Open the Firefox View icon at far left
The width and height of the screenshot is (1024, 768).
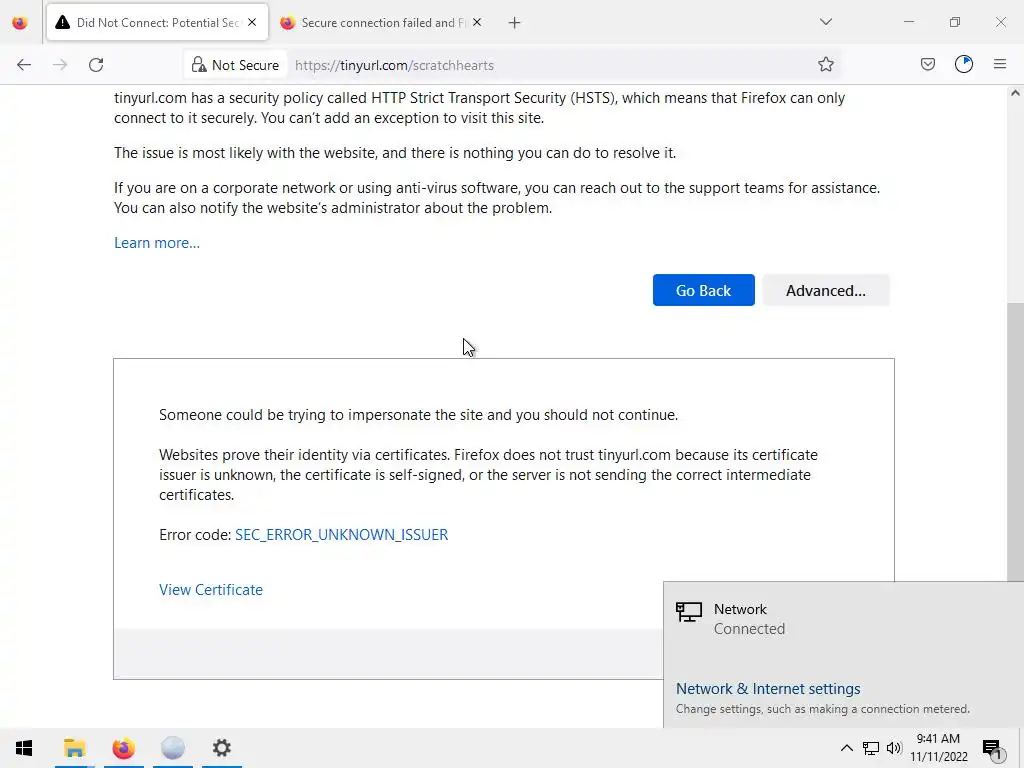pos(20,23)
